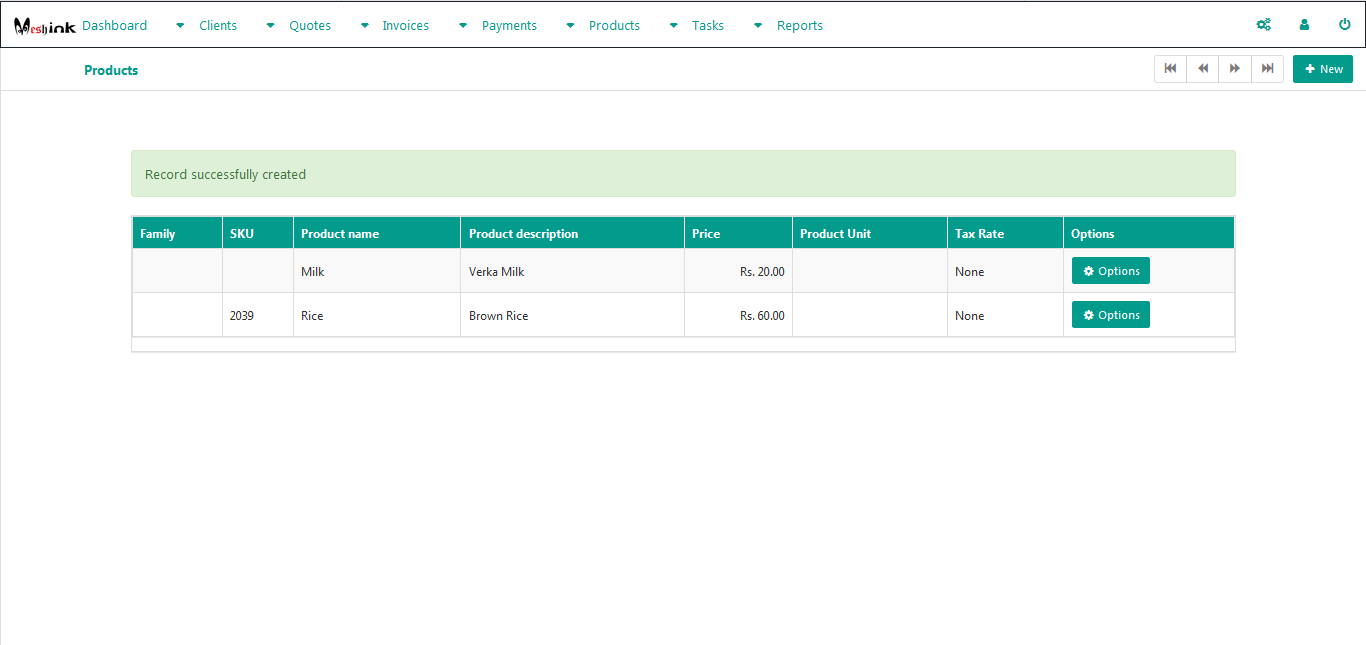Open Options for the Rice product

tap(1110, 315)
